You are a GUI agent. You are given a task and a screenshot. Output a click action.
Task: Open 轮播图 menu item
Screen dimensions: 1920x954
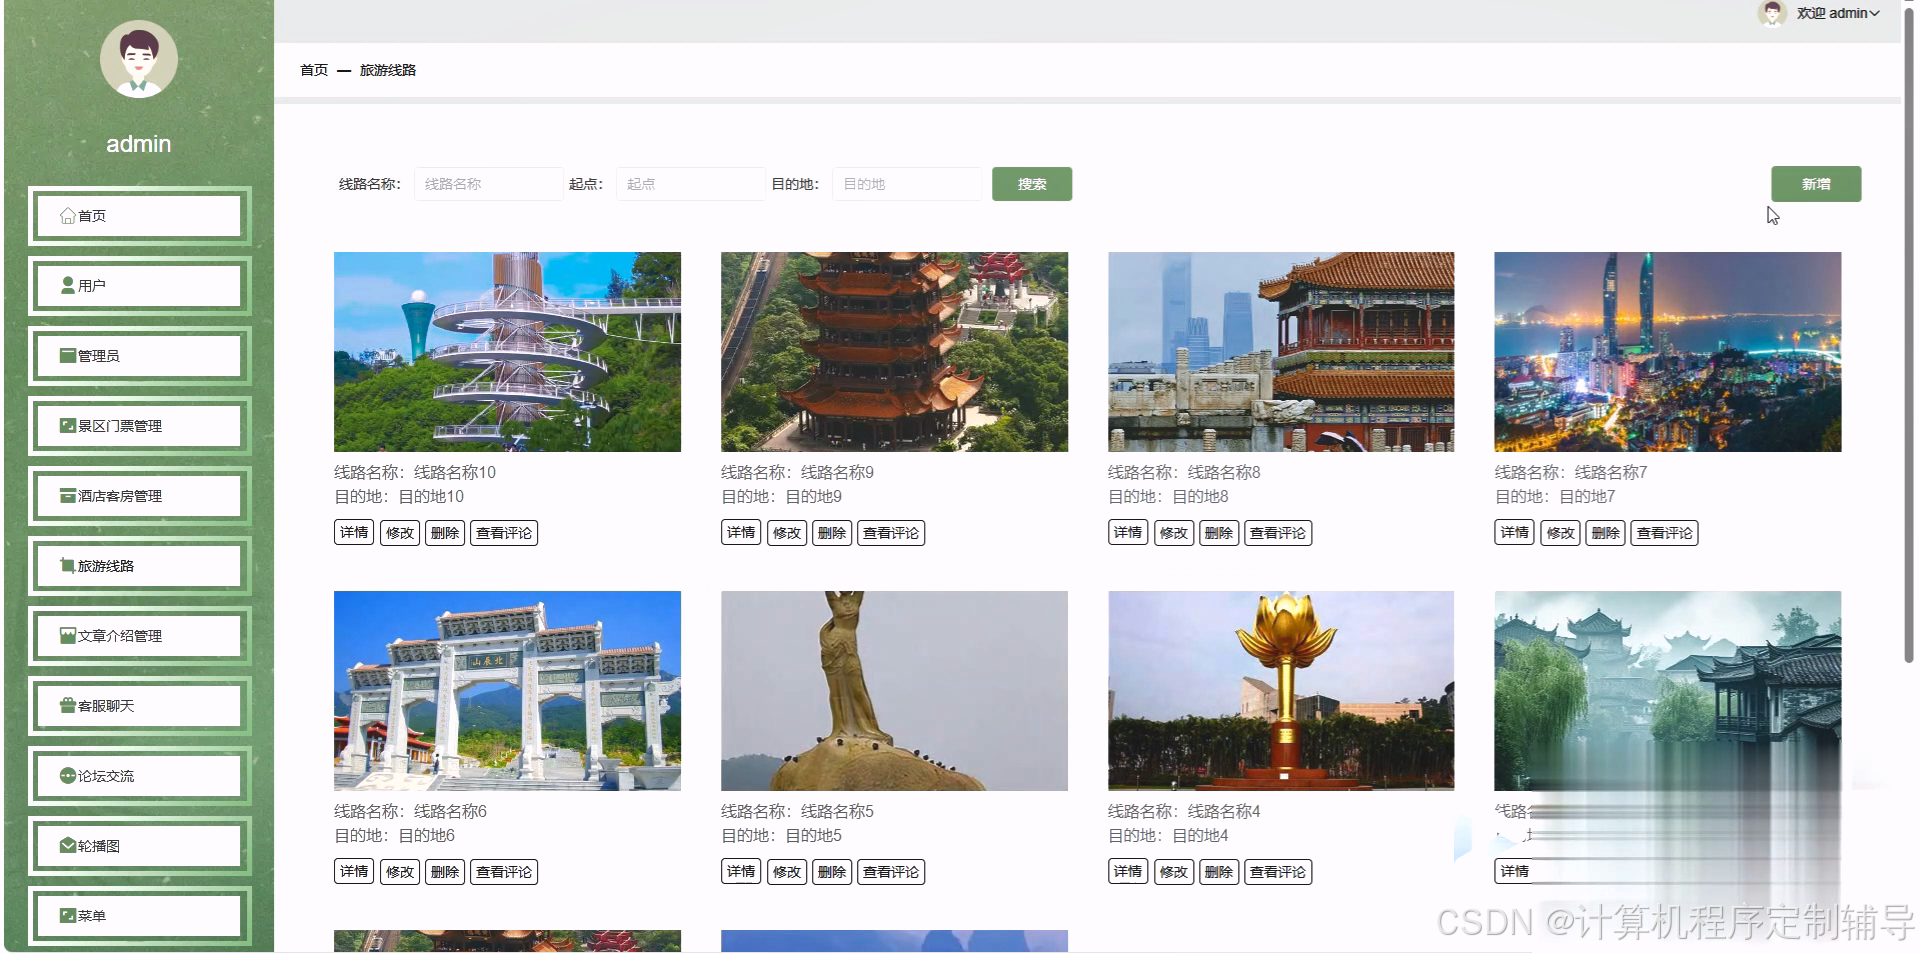tap(139, 846)
